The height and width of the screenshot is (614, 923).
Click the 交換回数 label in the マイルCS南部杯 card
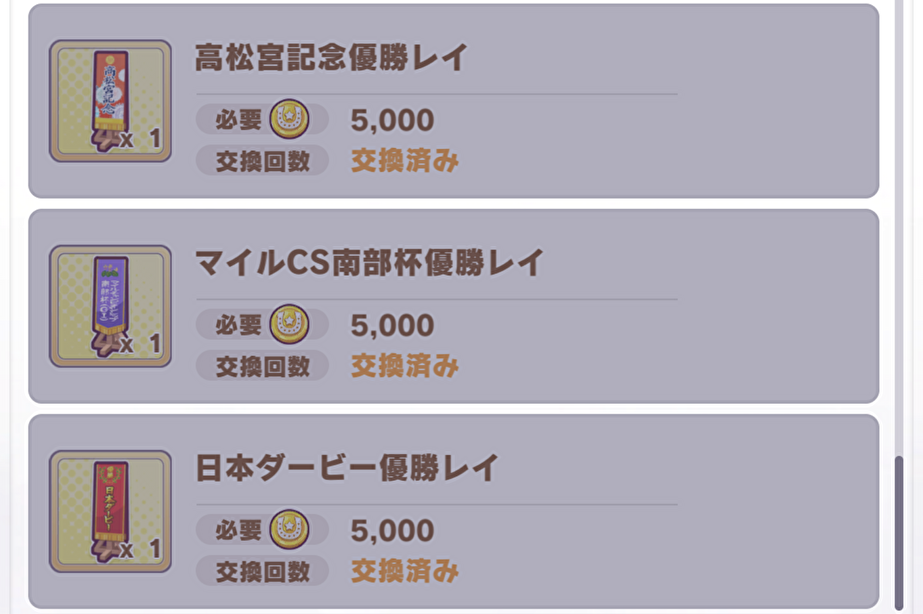point(262,366)
